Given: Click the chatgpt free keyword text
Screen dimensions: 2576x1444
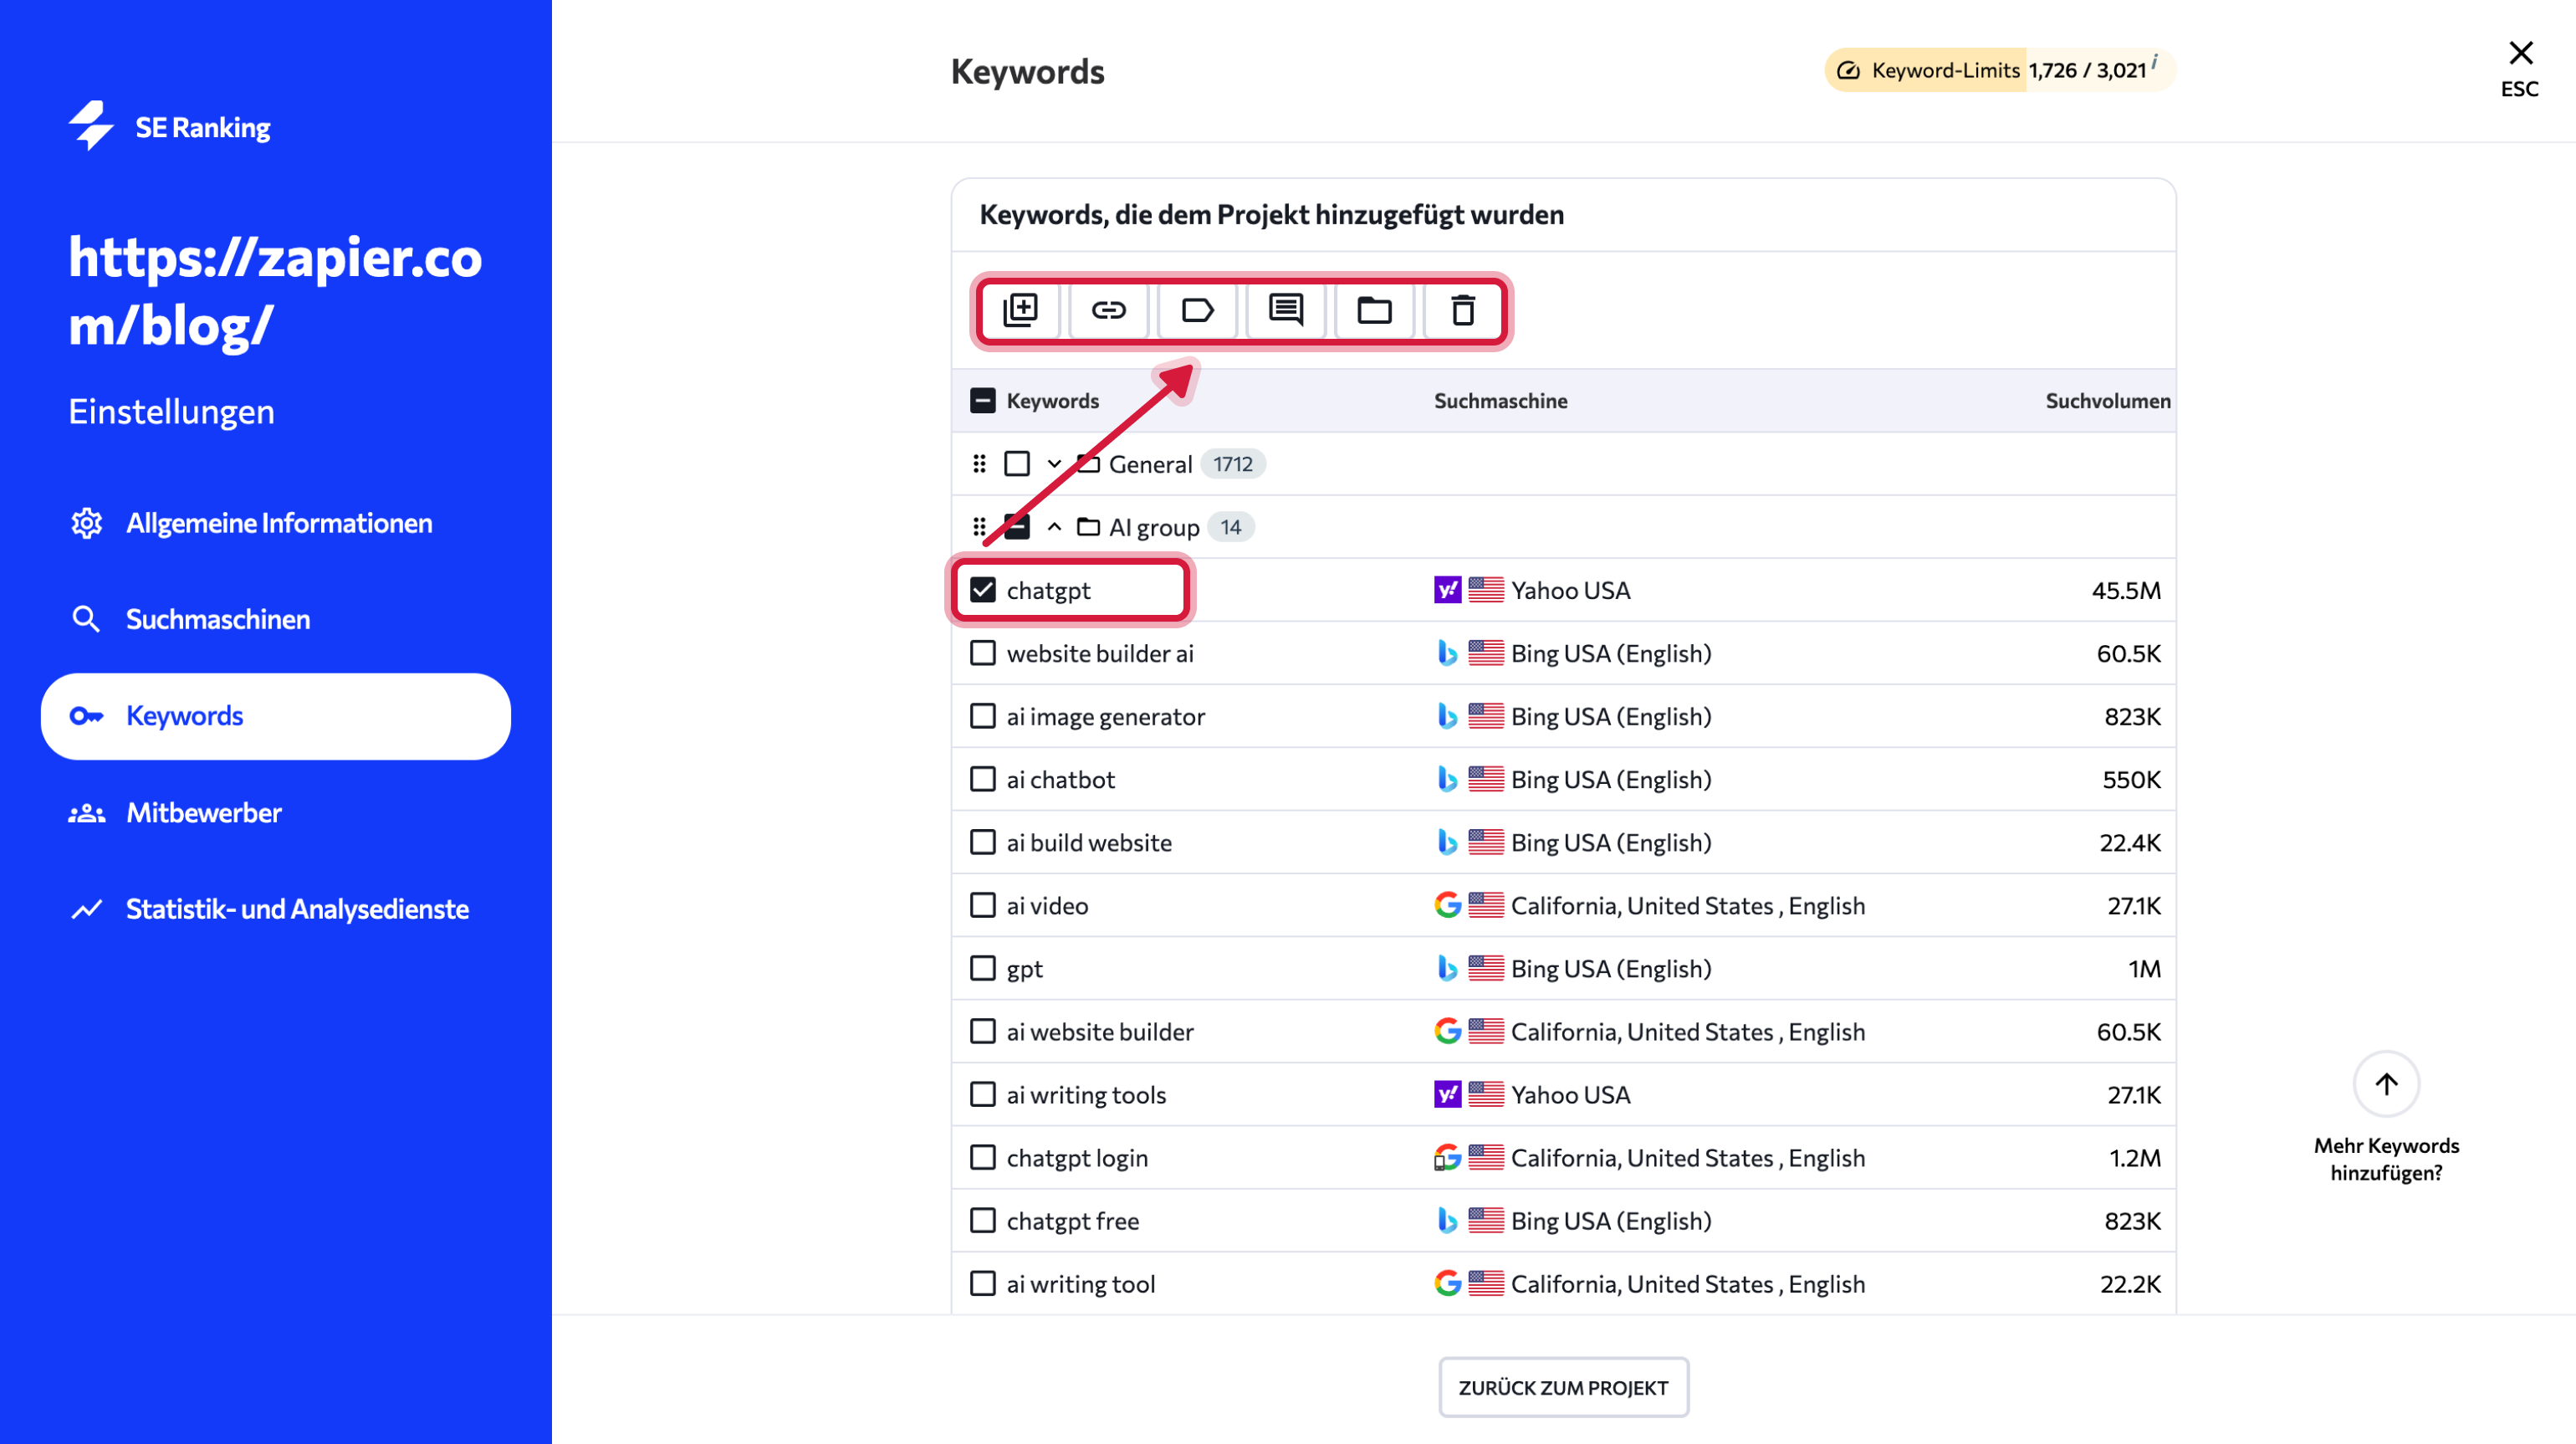Looking at the screenshot, I should [x=1072, y=1220].
